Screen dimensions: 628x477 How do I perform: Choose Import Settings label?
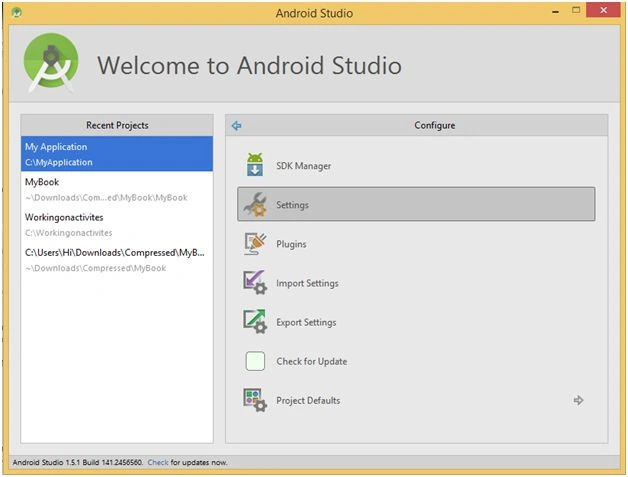pos(307,283)
